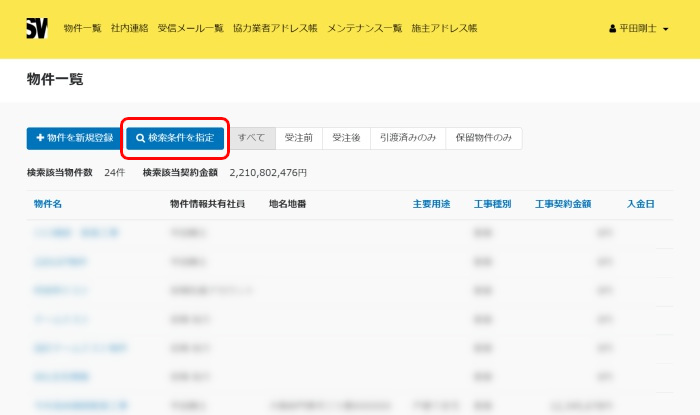Click the SV logo in the header
This screenshot has height=415, width=700.
coord(37,29)
